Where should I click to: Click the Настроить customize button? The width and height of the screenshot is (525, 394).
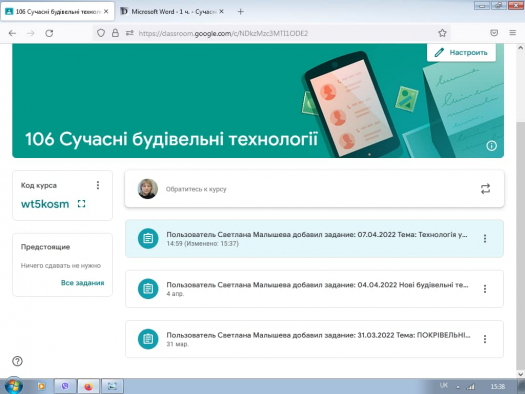pos(461,53)
